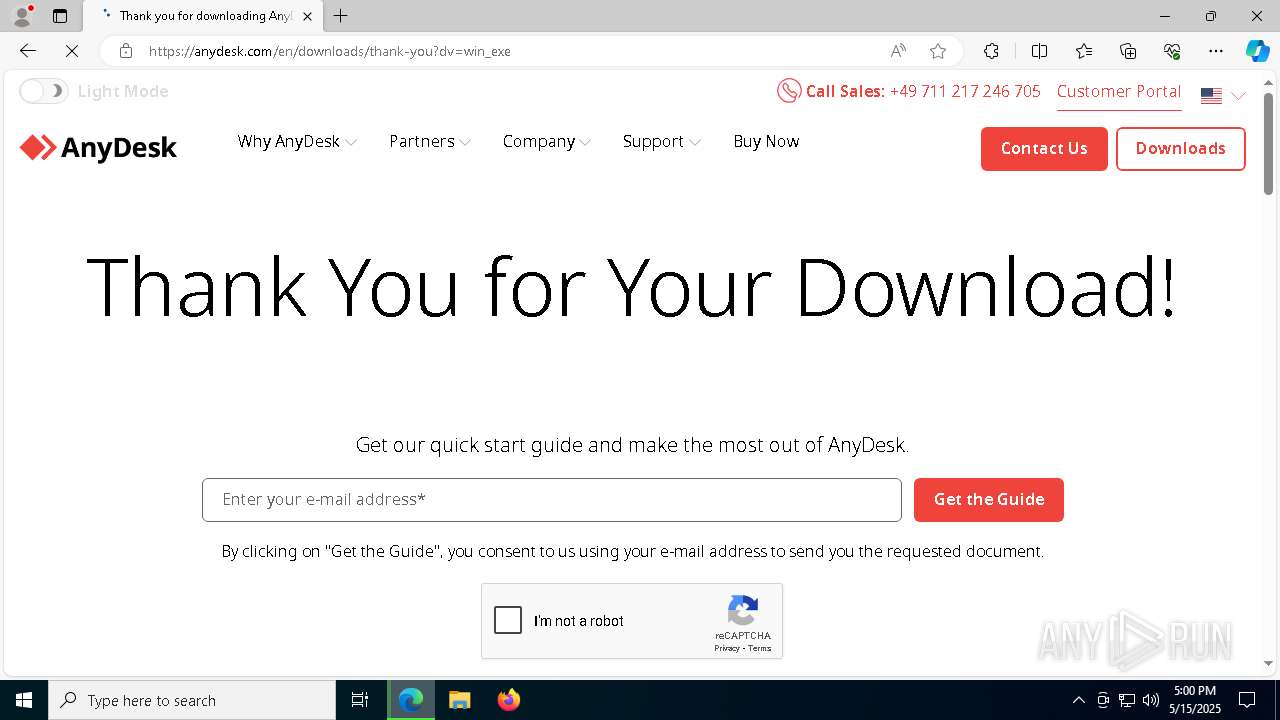This screenshot has width=1280, height=720.
Task: View site information lock icon
Action: [126, 51]
